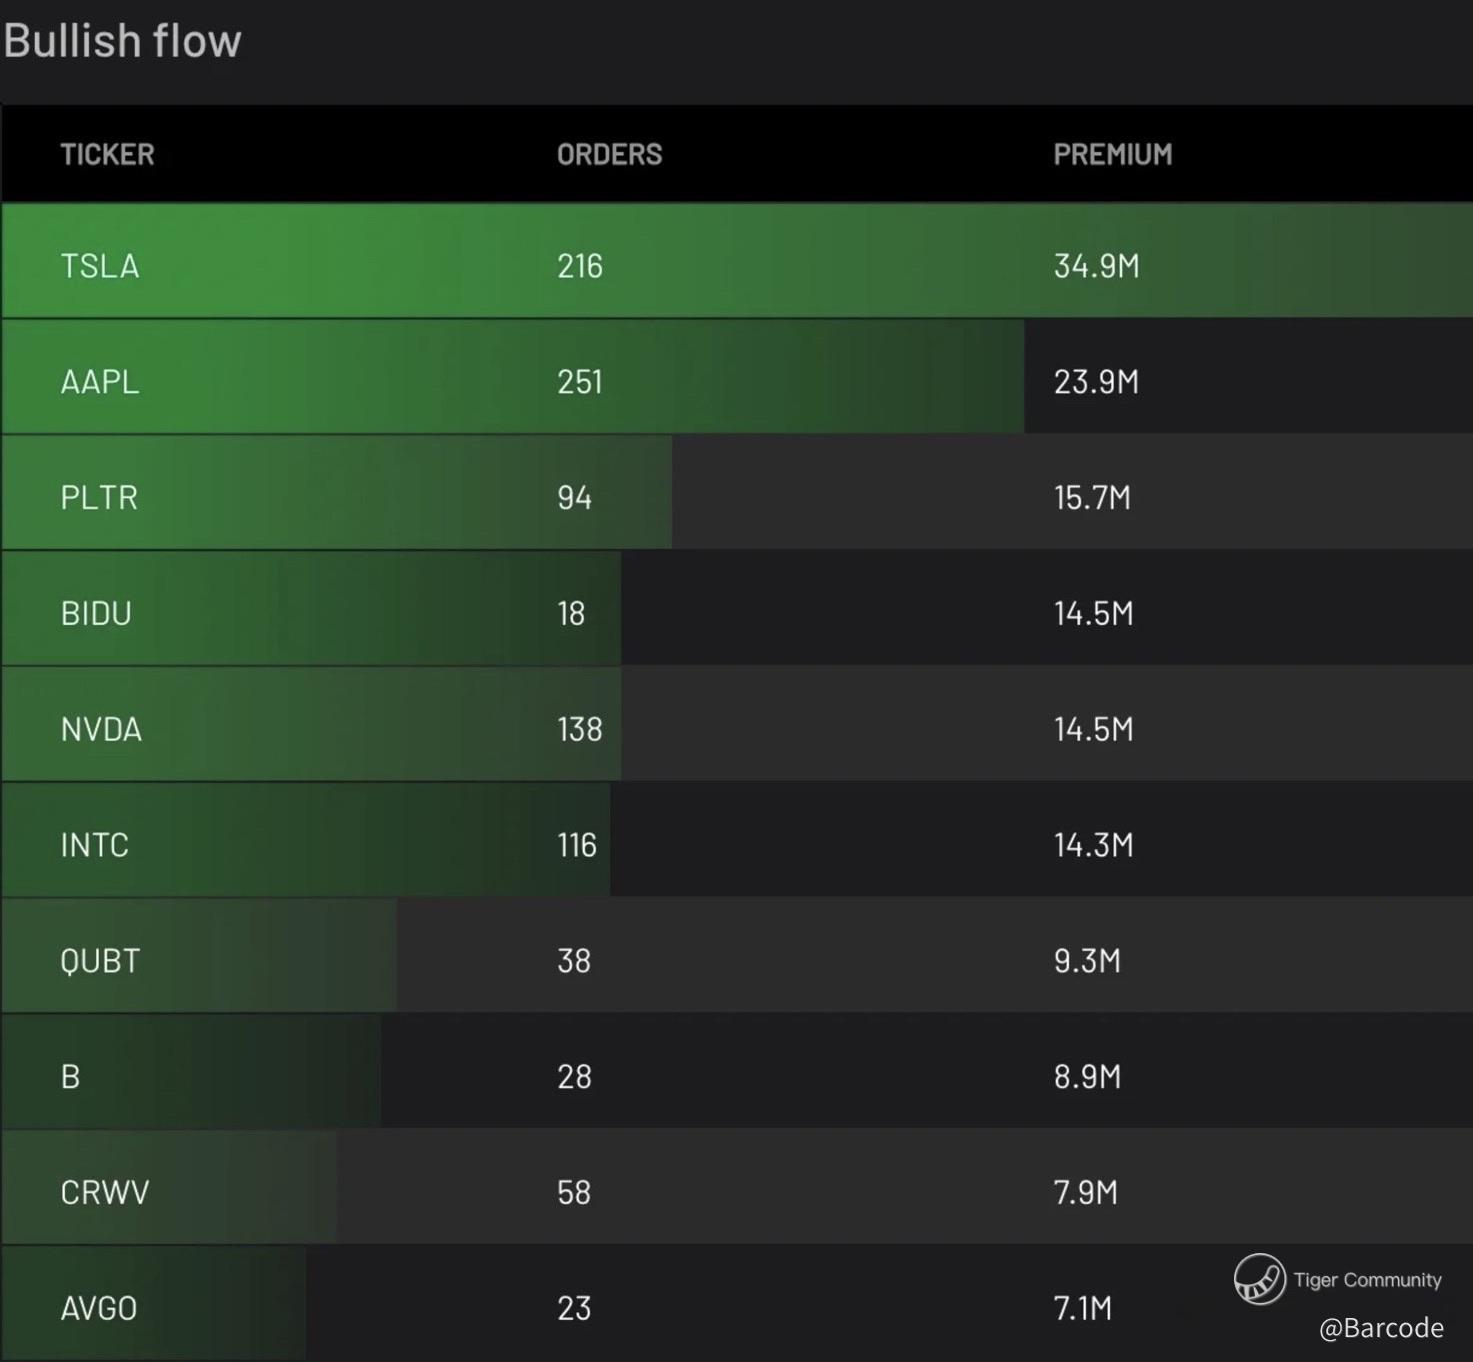This screenshot has height=1362, width=1473.
Task: Open the AAPL ticker entry
Action: point(99,382)
